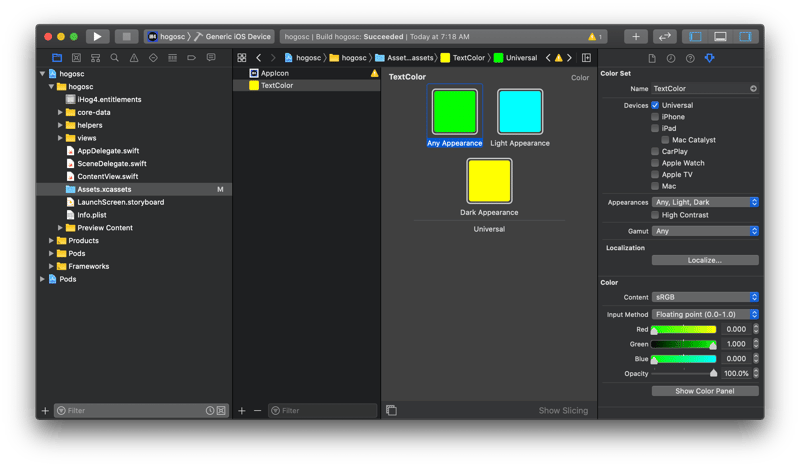Show the Debug area panel
The width and height of the screenshot is (800, 467).
coord(720,36)
